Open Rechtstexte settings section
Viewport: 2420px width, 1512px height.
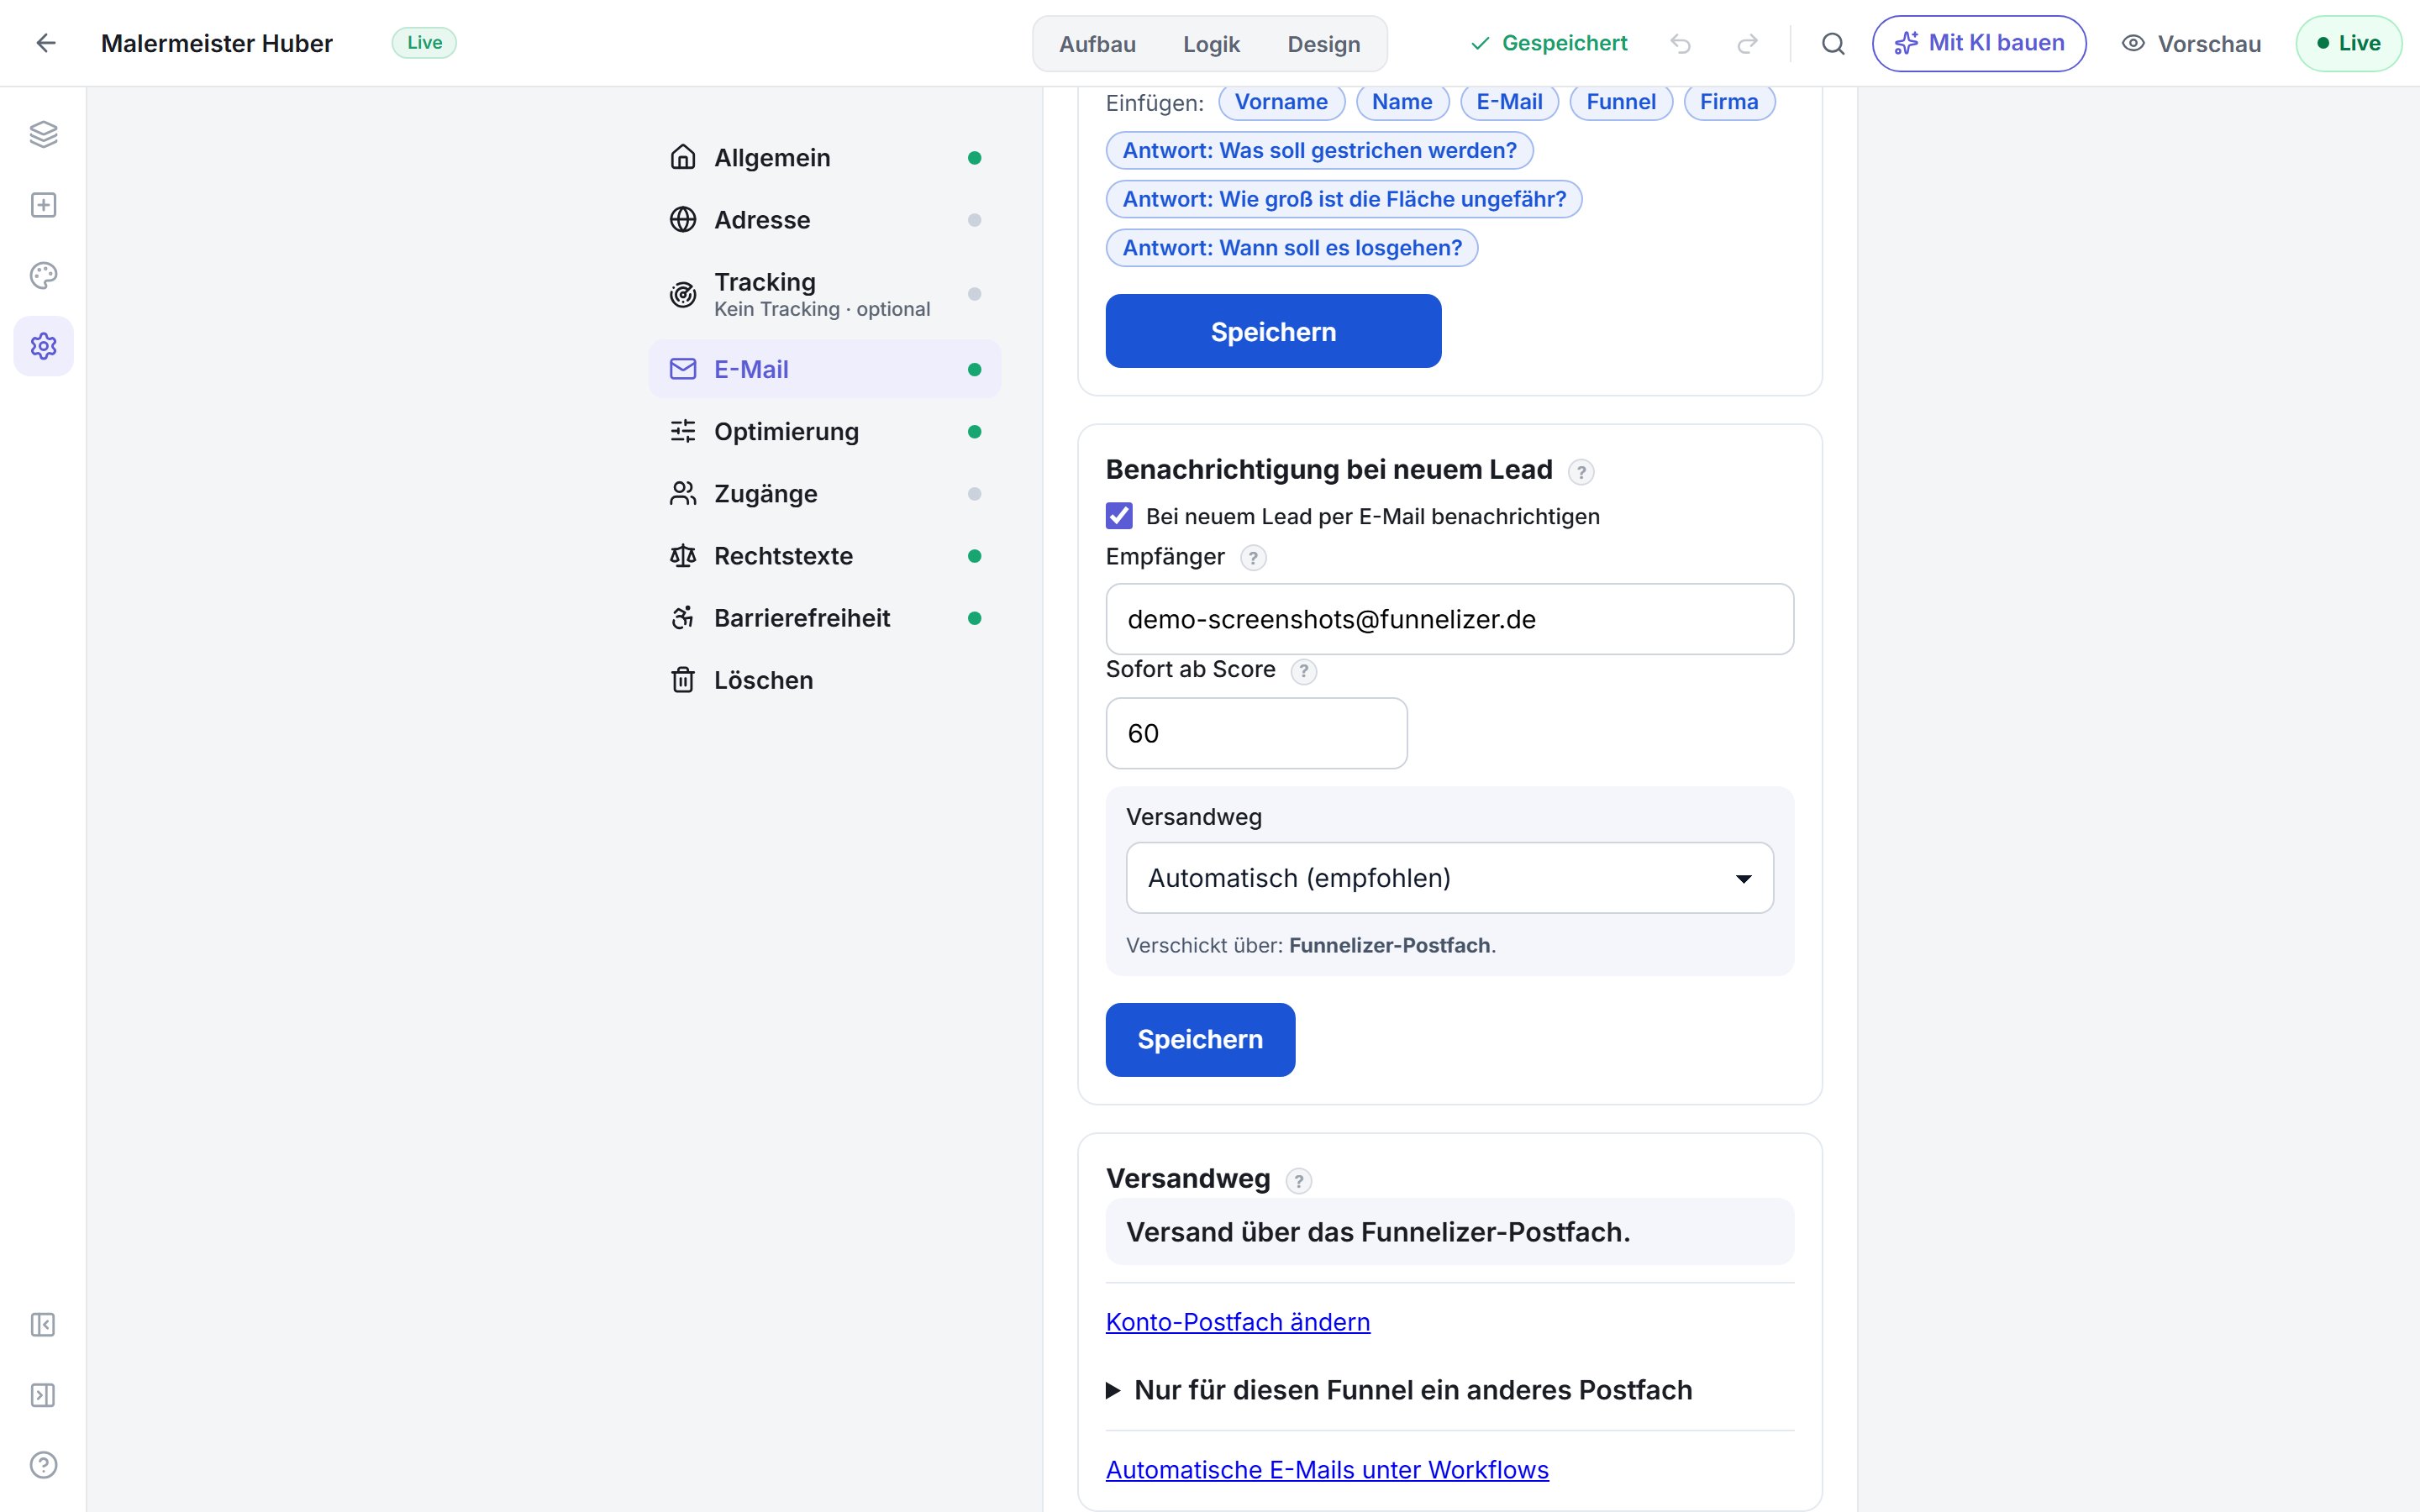pos(825,556)
